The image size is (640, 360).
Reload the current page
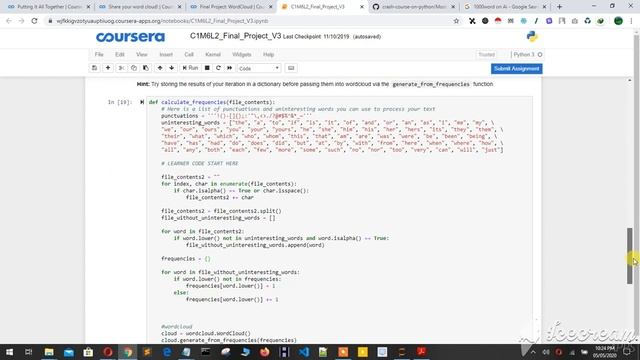point(34,21)
